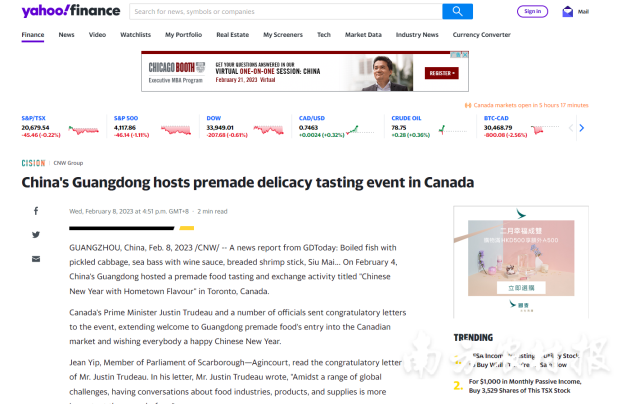The height and width of the screenshot is (404, 640).
Task: Click the Yahoo Finance logo
Action: 70,11
